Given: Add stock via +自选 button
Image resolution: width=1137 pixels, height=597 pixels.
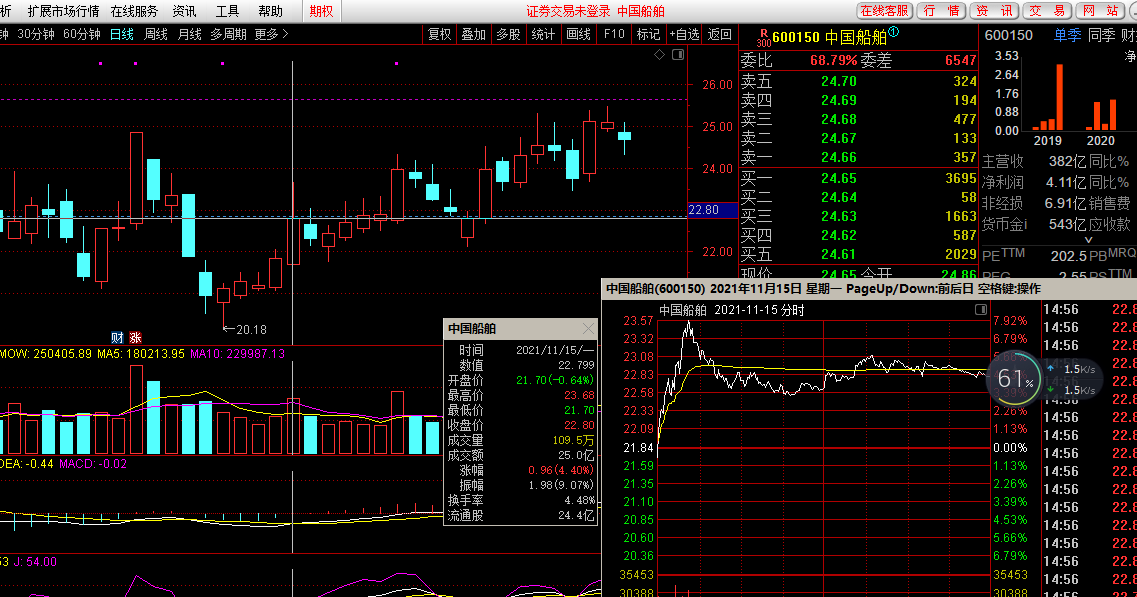Looking at the screenshot, I should coord(685,34).
